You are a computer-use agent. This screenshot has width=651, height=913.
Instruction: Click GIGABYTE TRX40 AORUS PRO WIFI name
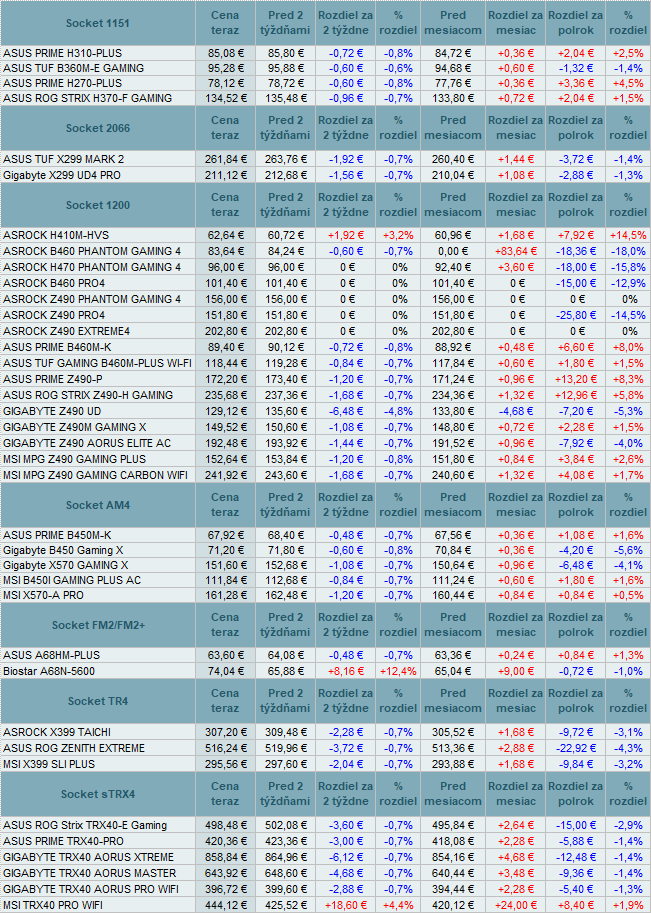click(91, 889)
